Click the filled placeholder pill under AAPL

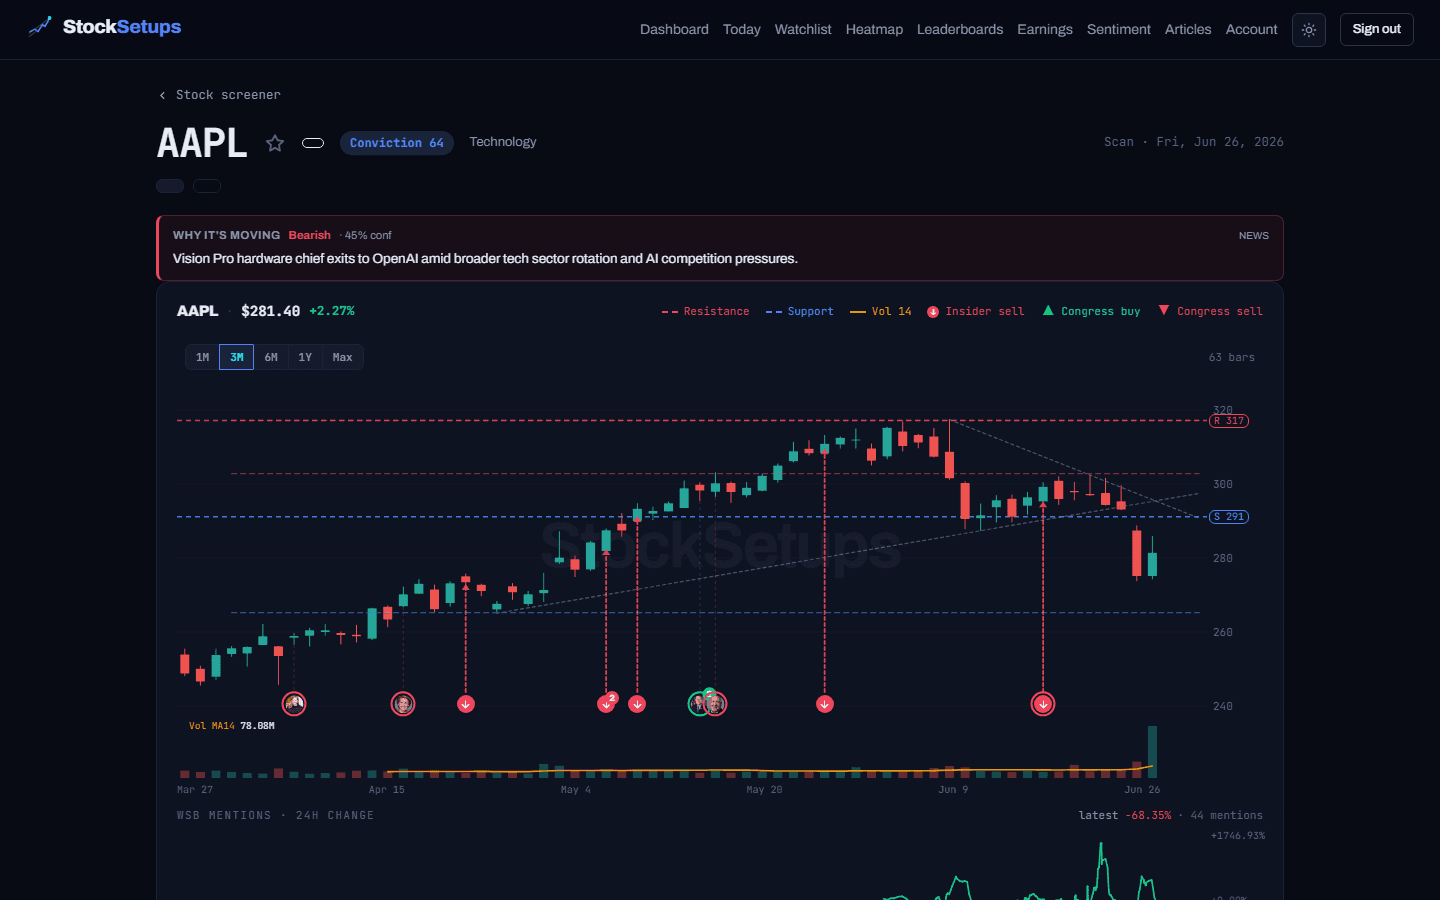point(170,186)
